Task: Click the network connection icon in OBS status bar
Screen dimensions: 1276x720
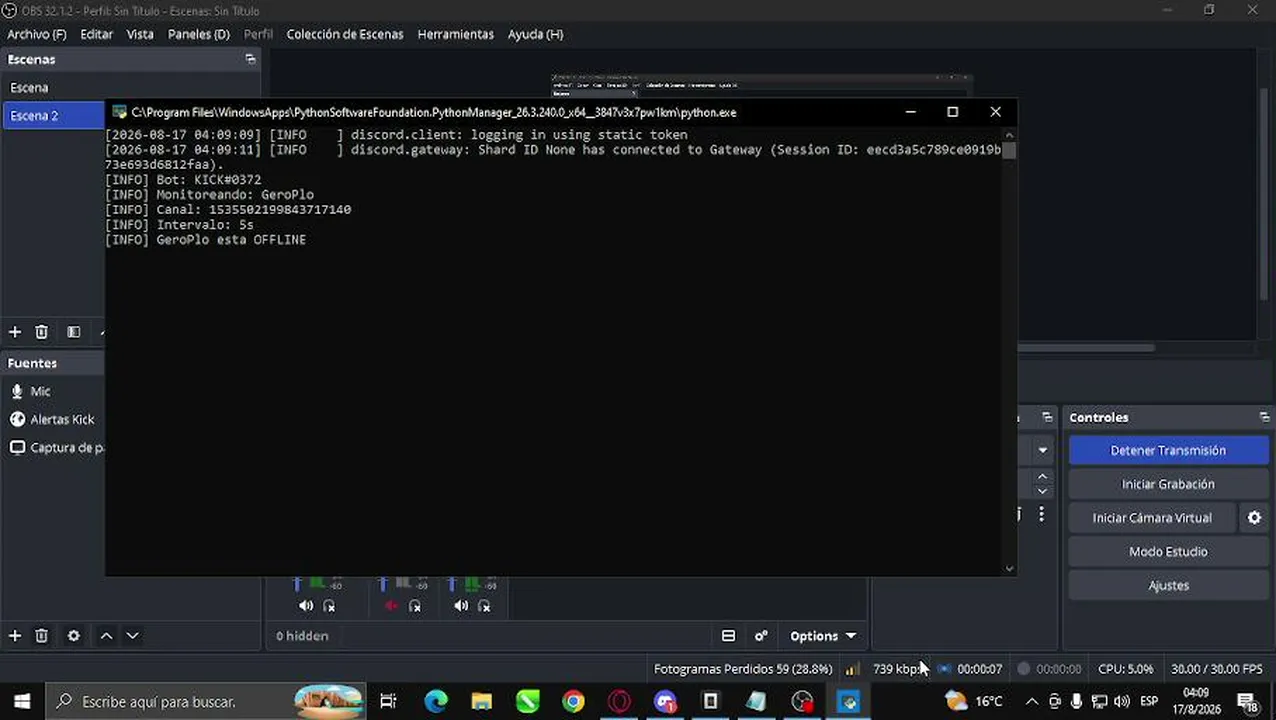Action: click(852, 669)
